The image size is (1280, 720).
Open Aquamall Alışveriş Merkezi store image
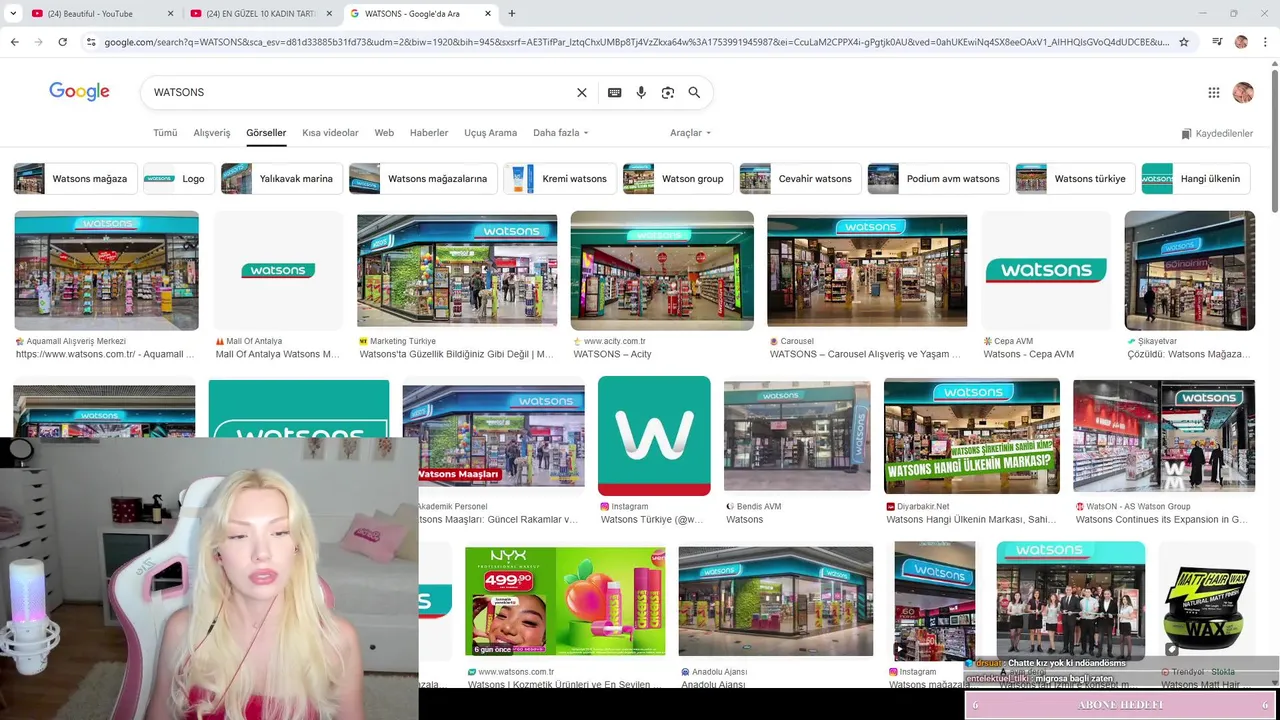(x=106, y=271)
